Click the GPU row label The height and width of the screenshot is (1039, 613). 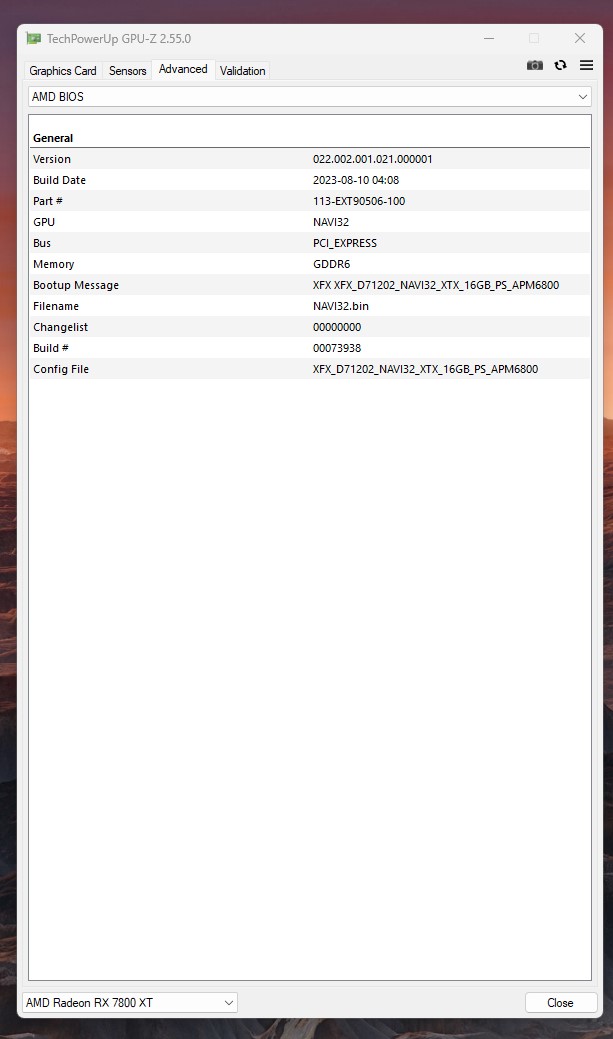coord(44,222)
